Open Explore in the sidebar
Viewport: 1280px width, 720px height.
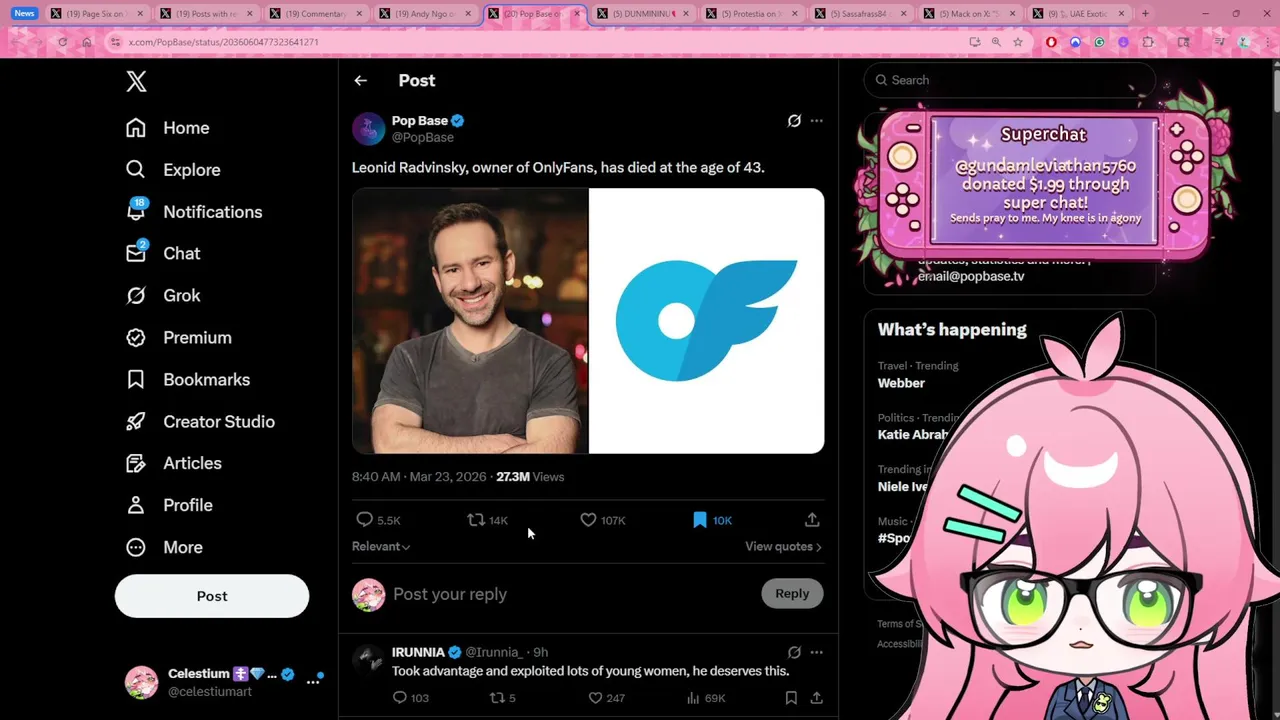[173, 170]
